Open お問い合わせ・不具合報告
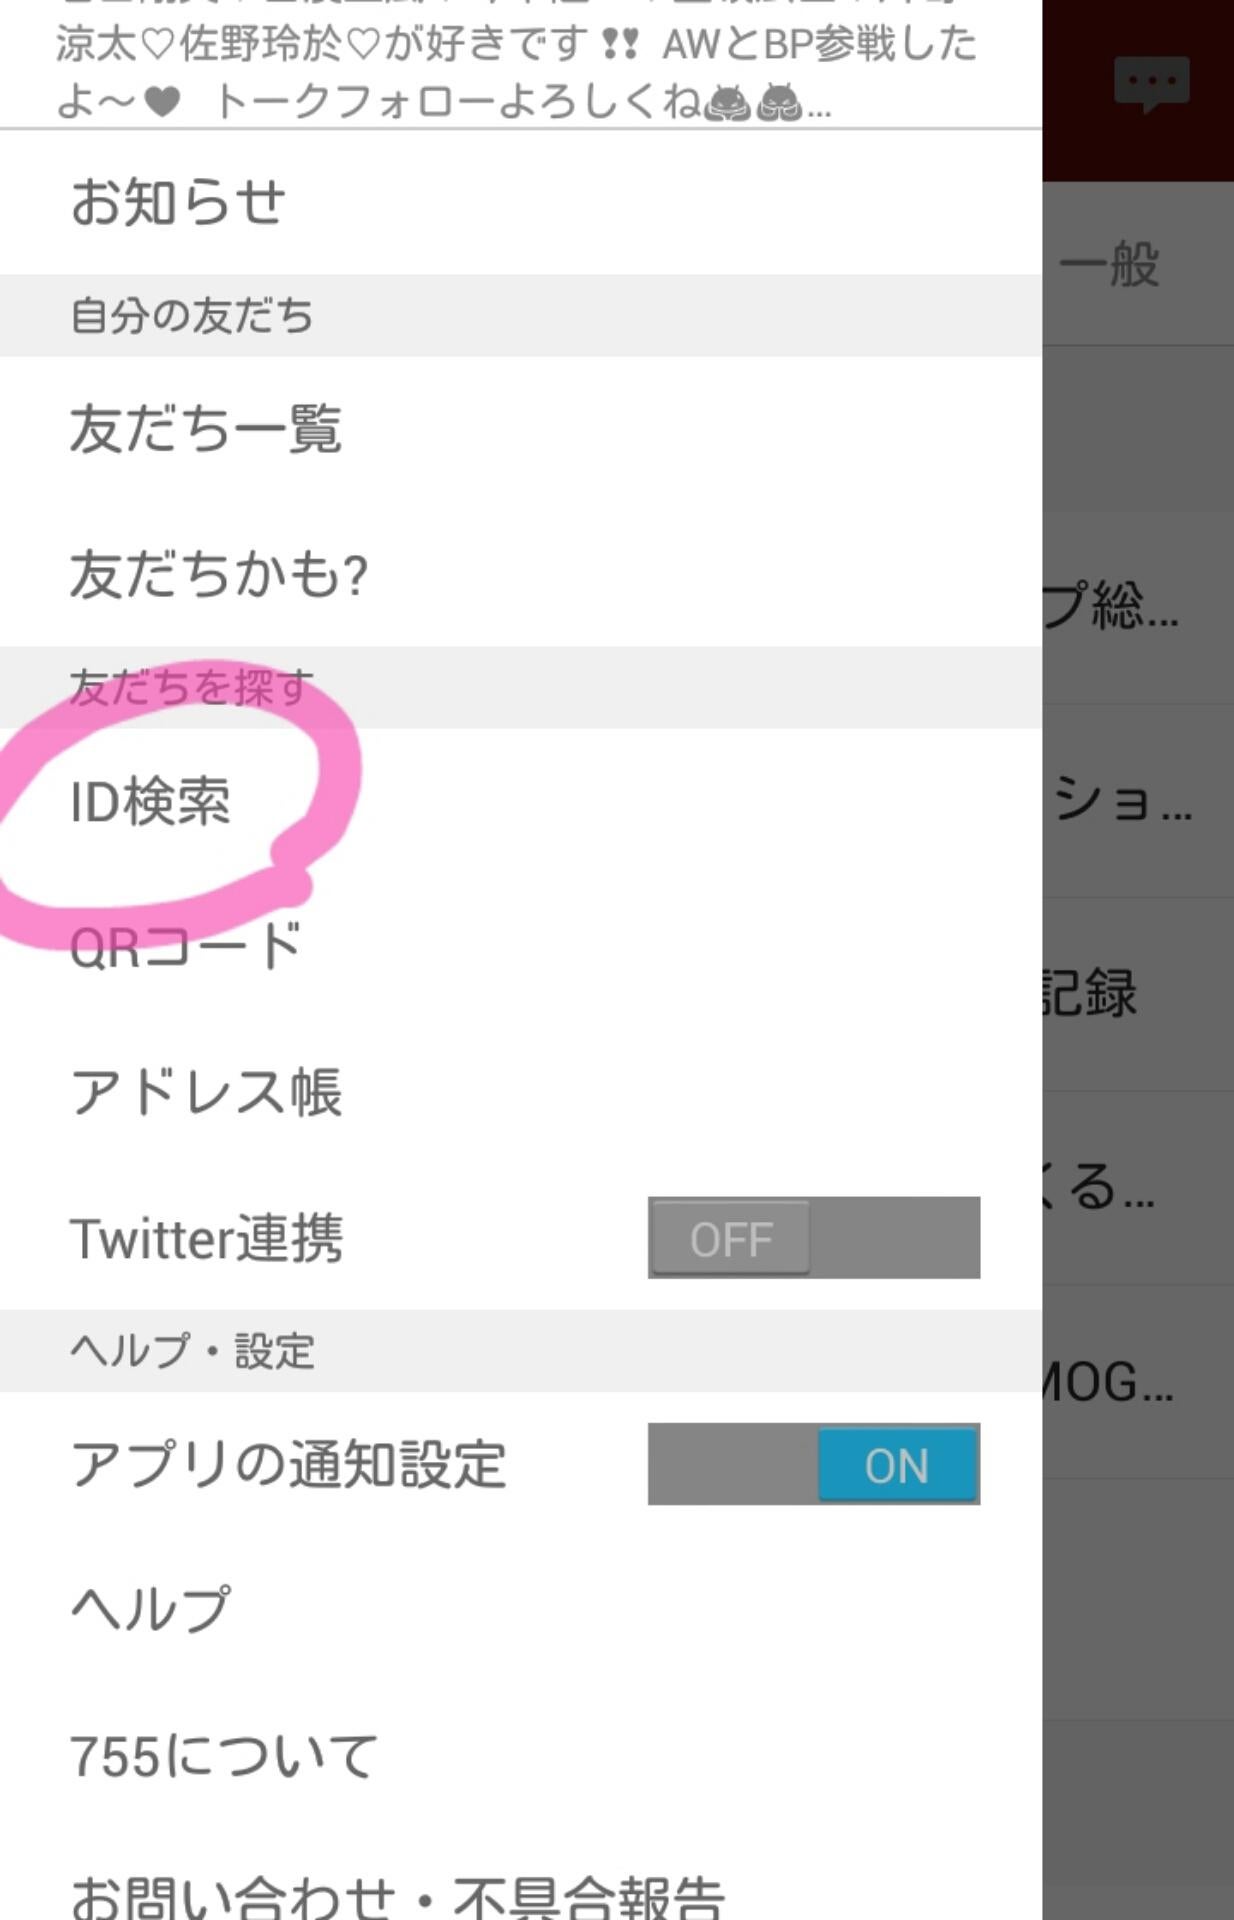 tap(398, 1895)
